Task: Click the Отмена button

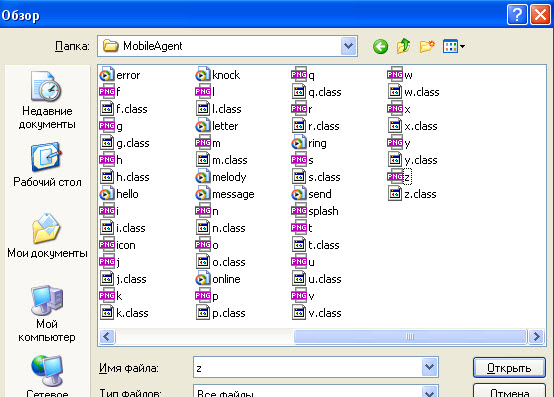Action: 509,391
